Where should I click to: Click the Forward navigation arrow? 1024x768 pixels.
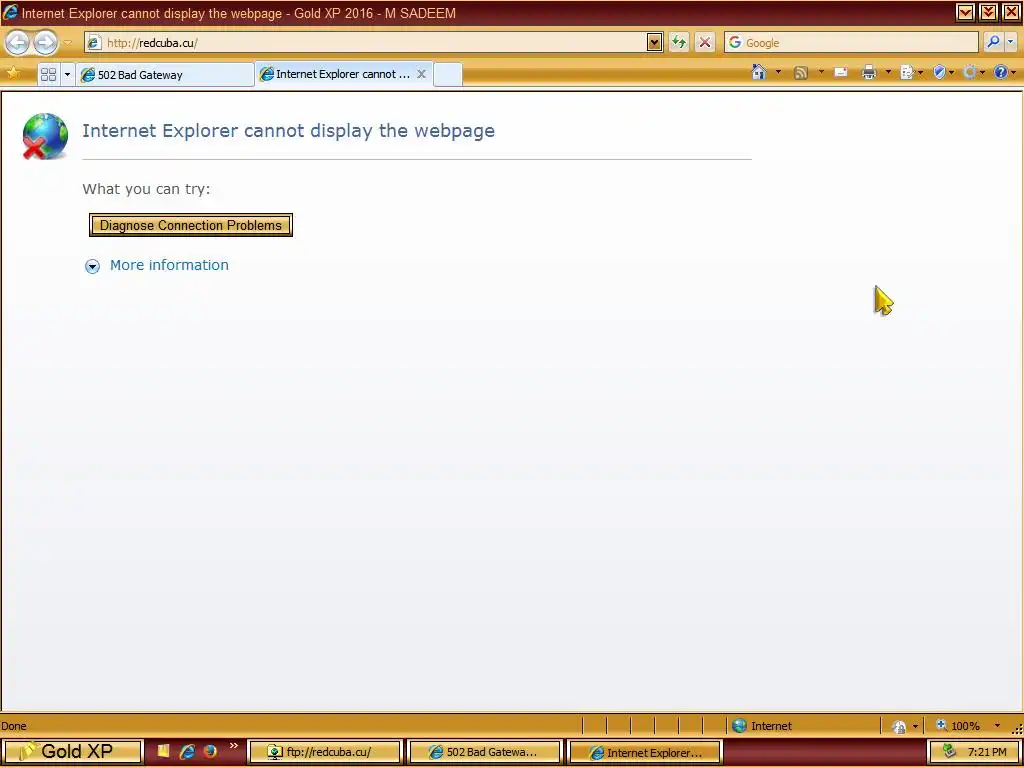coord(45,43)
